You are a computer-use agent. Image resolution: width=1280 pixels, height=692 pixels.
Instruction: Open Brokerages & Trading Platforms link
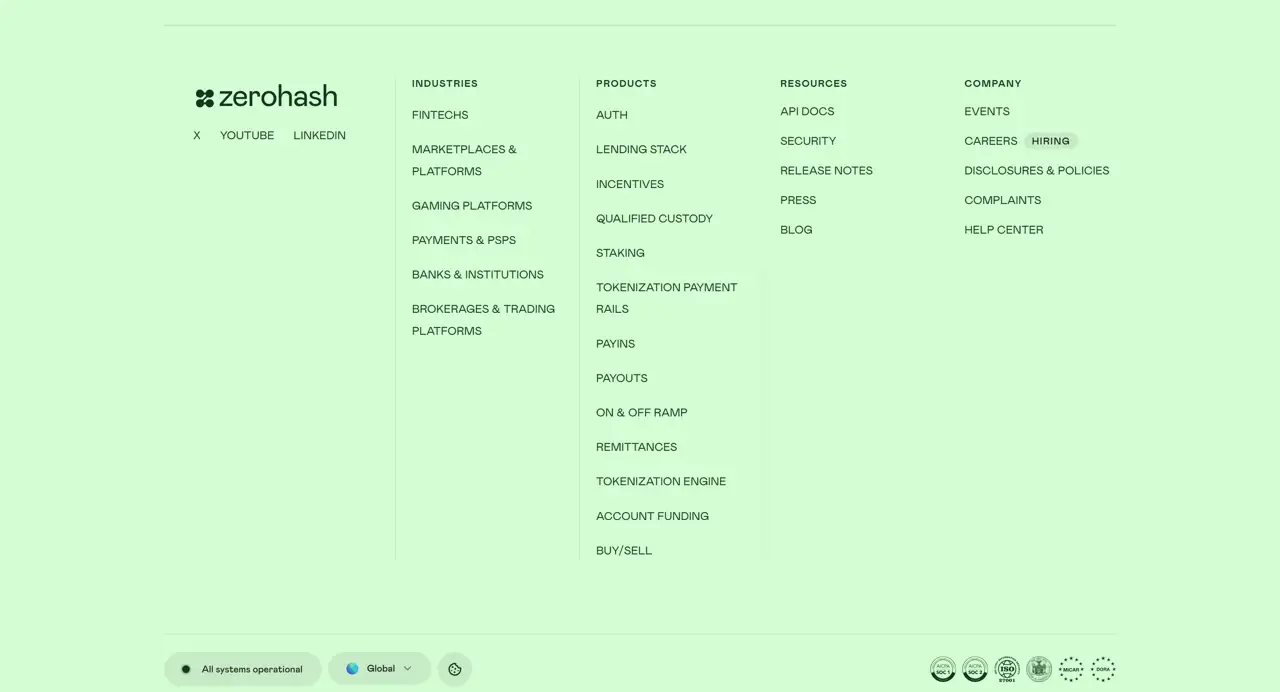pyautogui.click(x=483, y=320)
